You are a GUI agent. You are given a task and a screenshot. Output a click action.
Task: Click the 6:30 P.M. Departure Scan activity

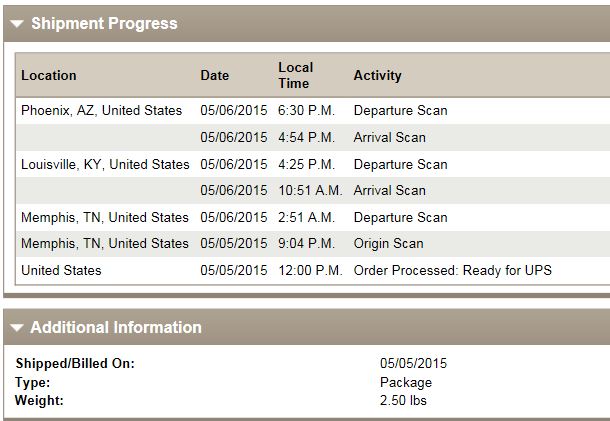pyautogui.click(x=400, y=111)
